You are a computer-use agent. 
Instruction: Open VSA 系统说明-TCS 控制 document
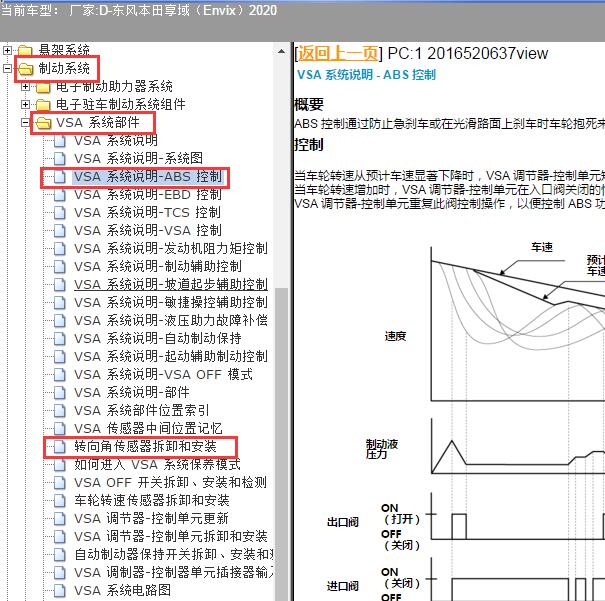(148, 213)
